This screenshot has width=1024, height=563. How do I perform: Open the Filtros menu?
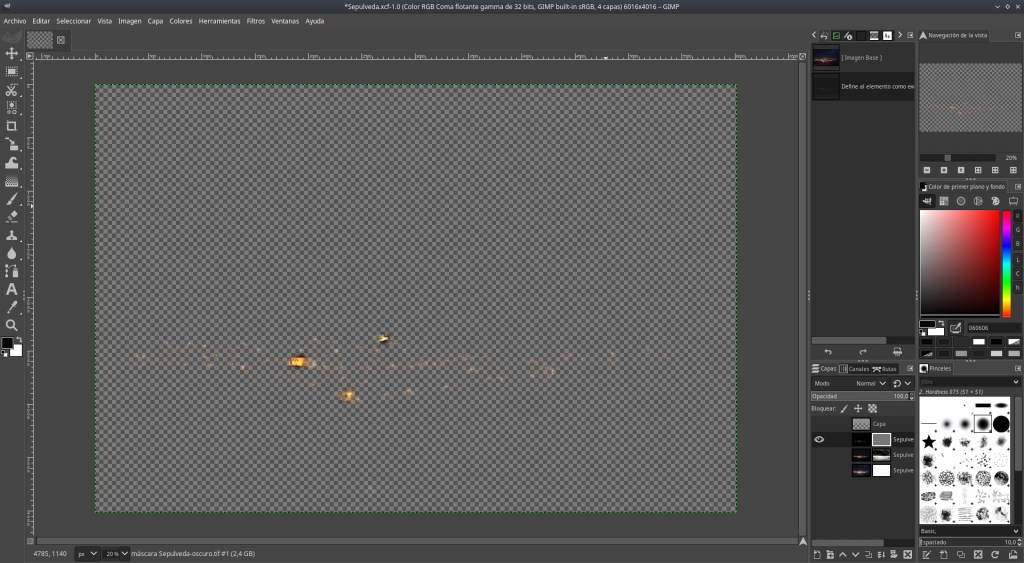click(x=255, y=21)
